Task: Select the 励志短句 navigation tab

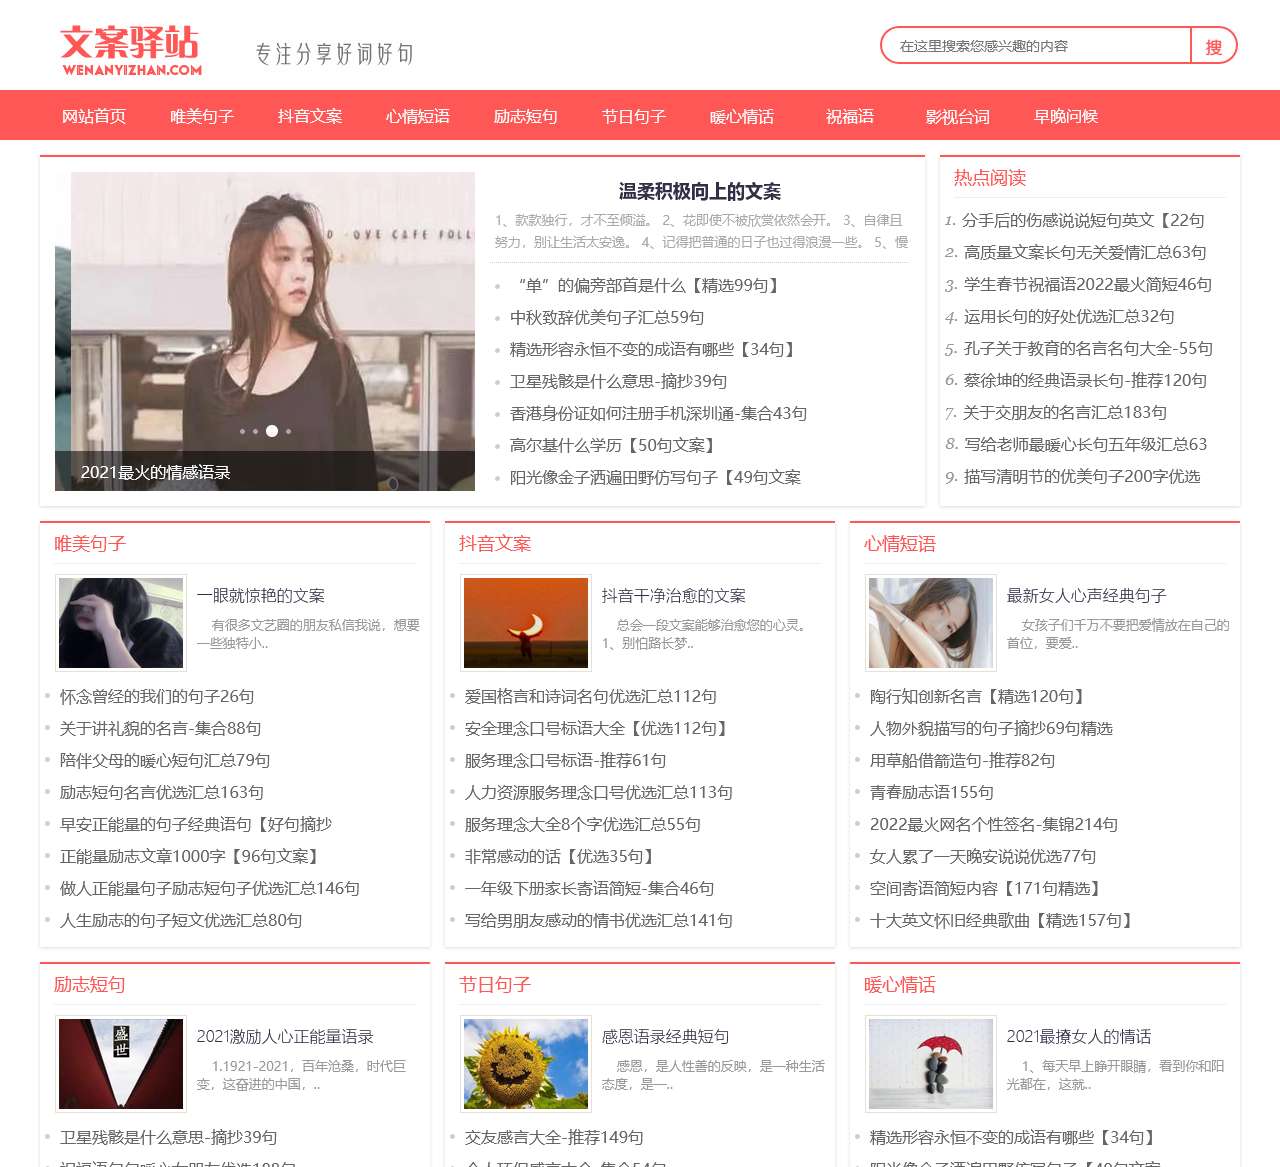Action: click(525, 116)
